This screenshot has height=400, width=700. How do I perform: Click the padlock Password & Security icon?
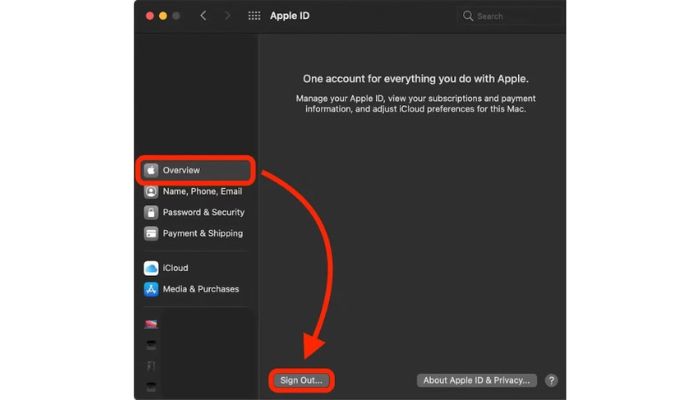(151, 212)
